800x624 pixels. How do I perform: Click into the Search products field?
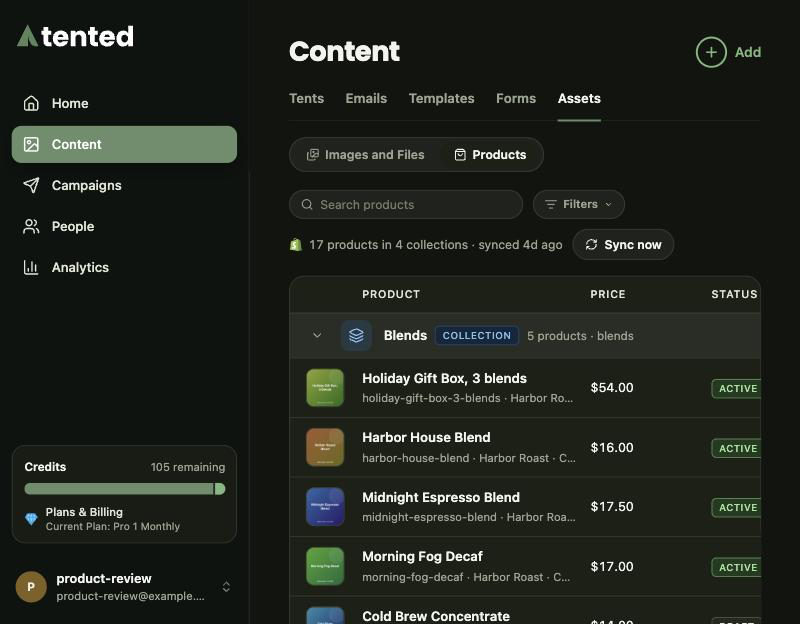pos(406,205)
